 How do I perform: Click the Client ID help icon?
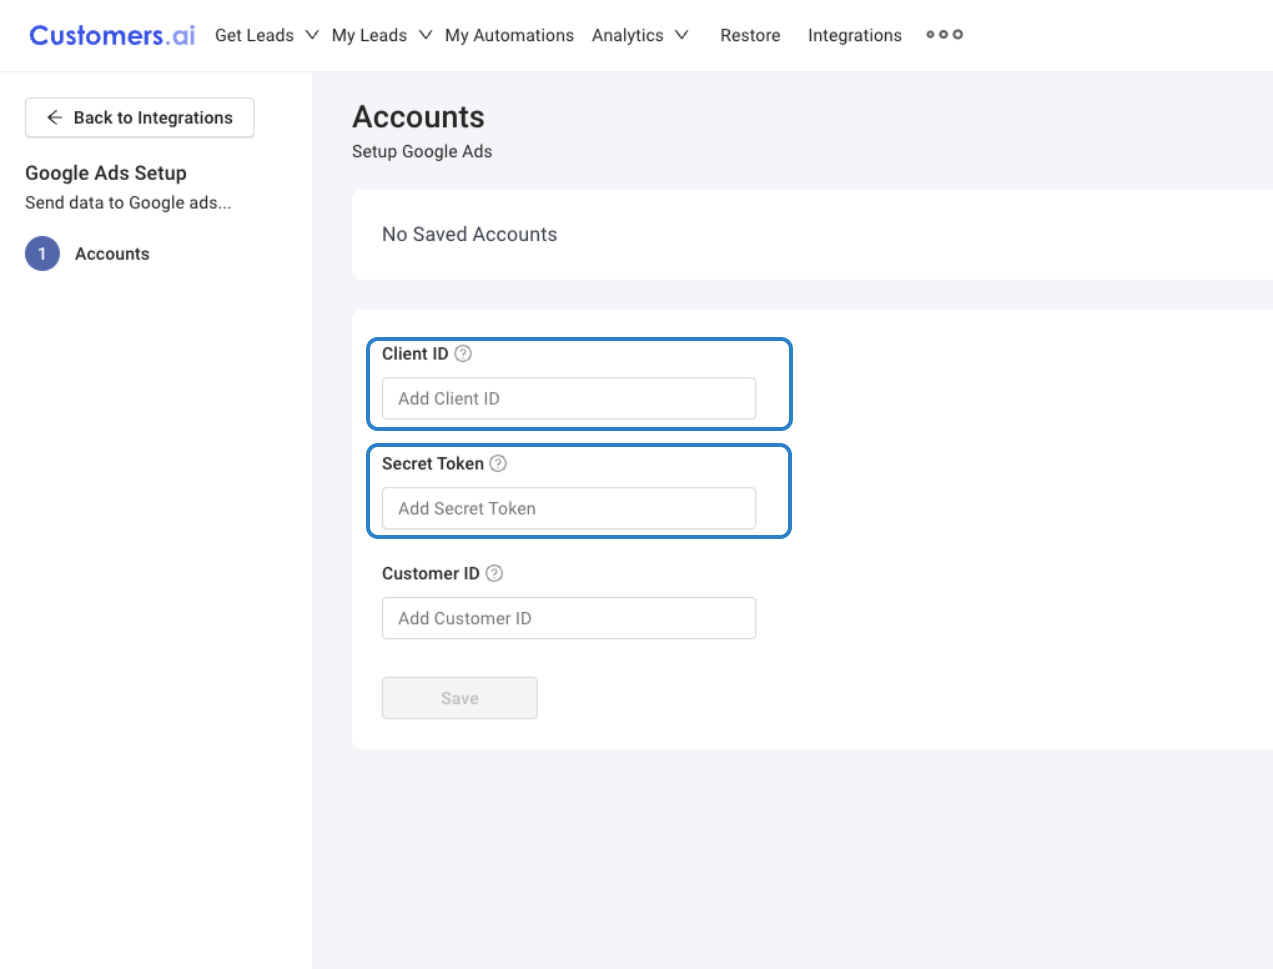pyautogui.click(x=463, y=353)
